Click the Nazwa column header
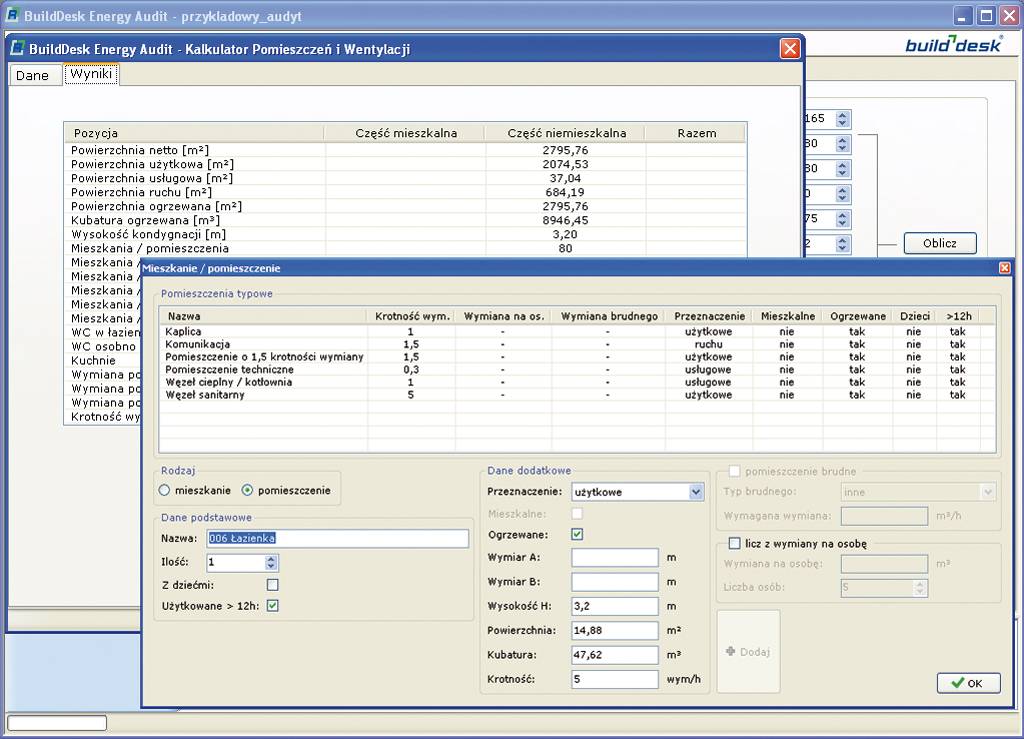This screenshot has height=739, width=1024. tap(263, 316)
